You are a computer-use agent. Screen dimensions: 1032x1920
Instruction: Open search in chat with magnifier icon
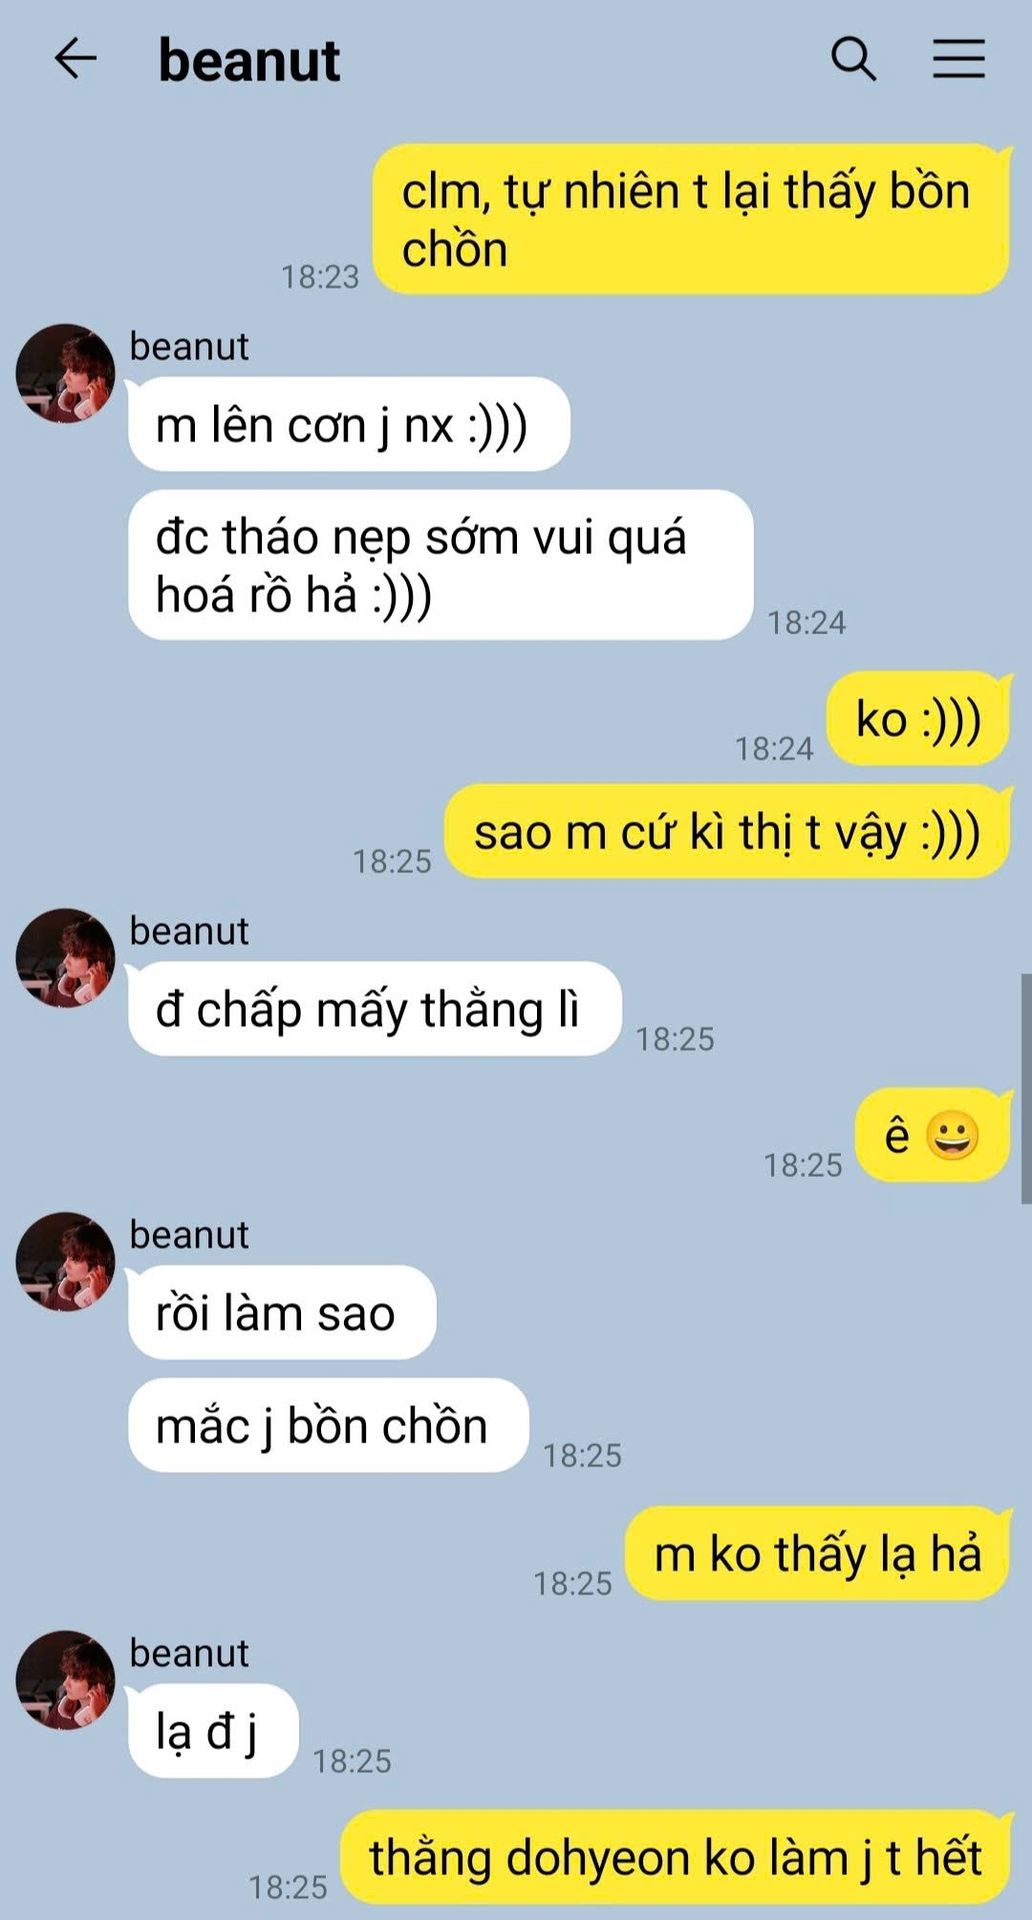(853, 59)
